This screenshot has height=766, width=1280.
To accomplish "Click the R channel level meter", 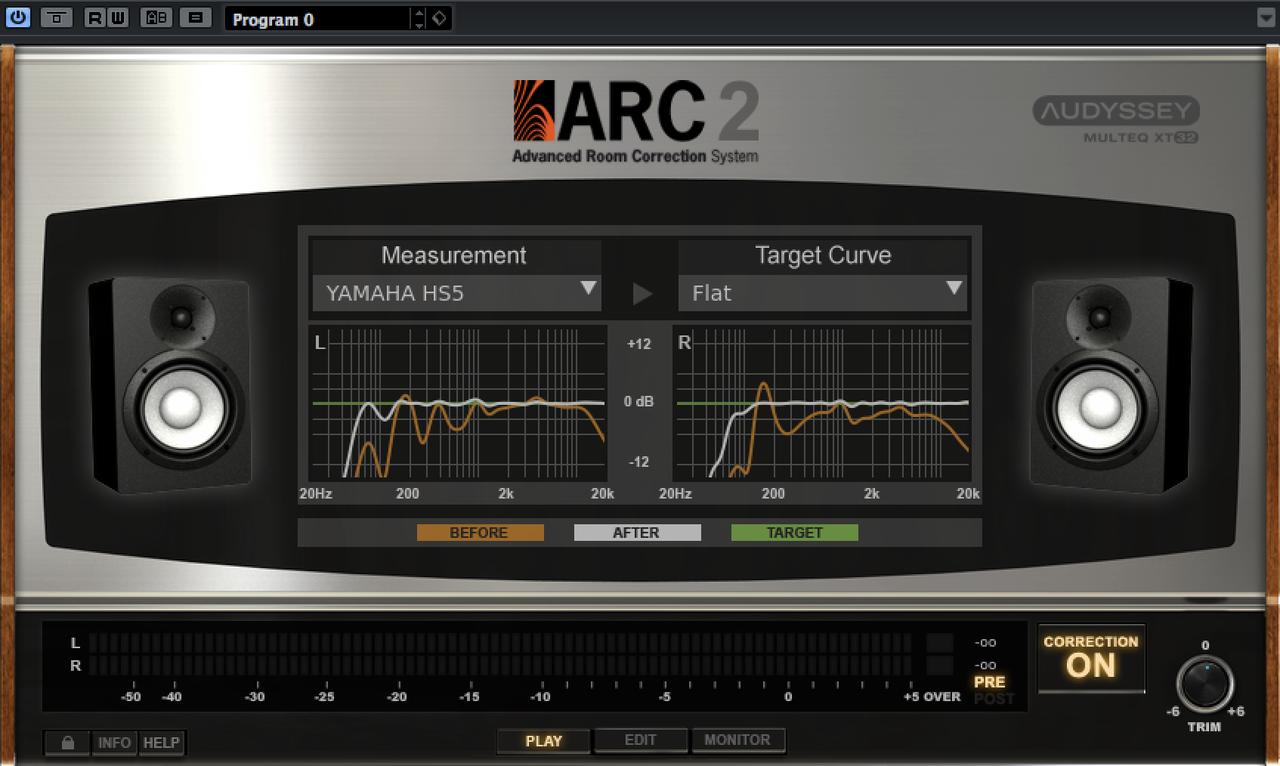I will click(500, 665).
